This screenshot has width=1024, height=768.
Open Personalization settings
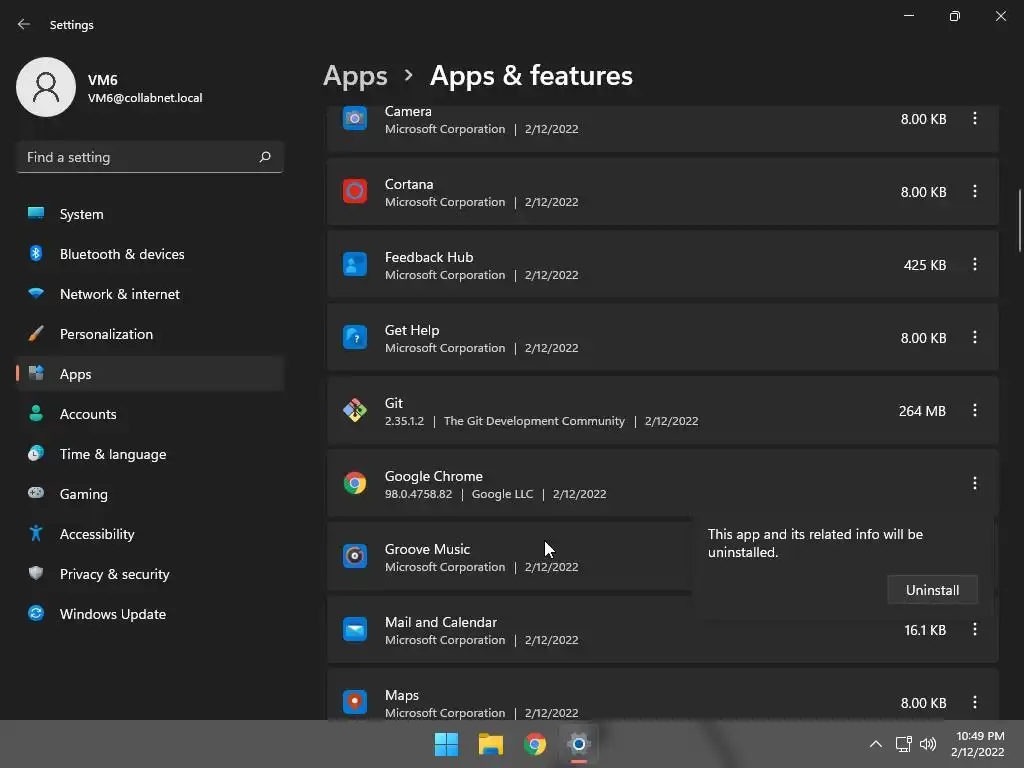click(x=150, y=334)
